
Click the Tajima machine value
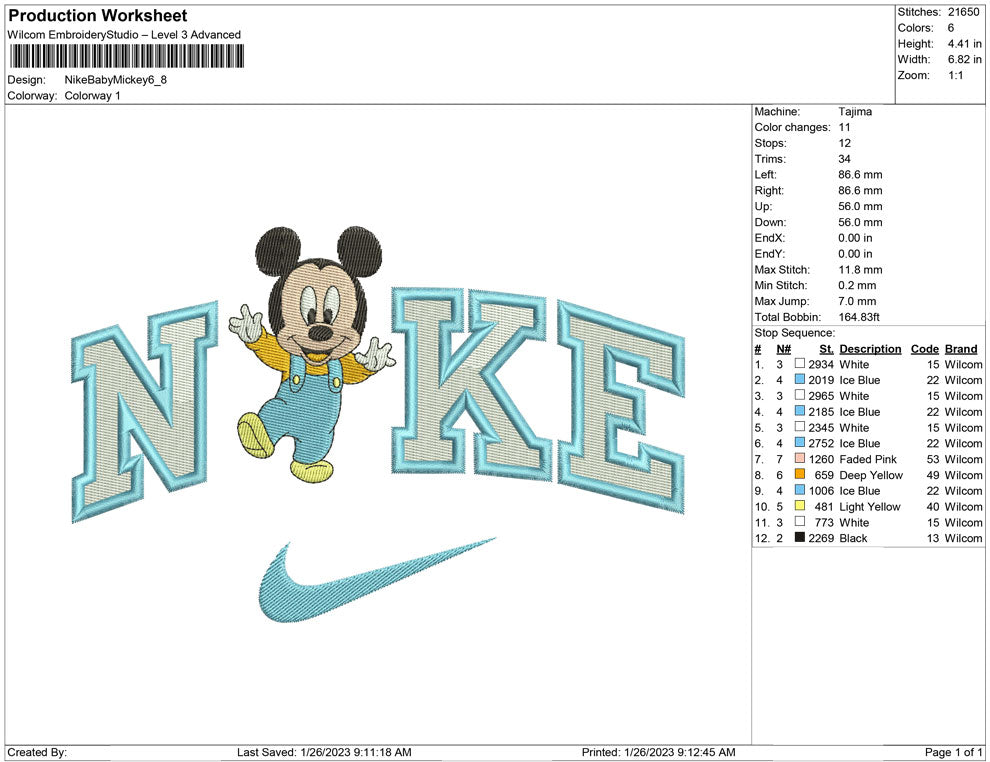click(855, 112)
